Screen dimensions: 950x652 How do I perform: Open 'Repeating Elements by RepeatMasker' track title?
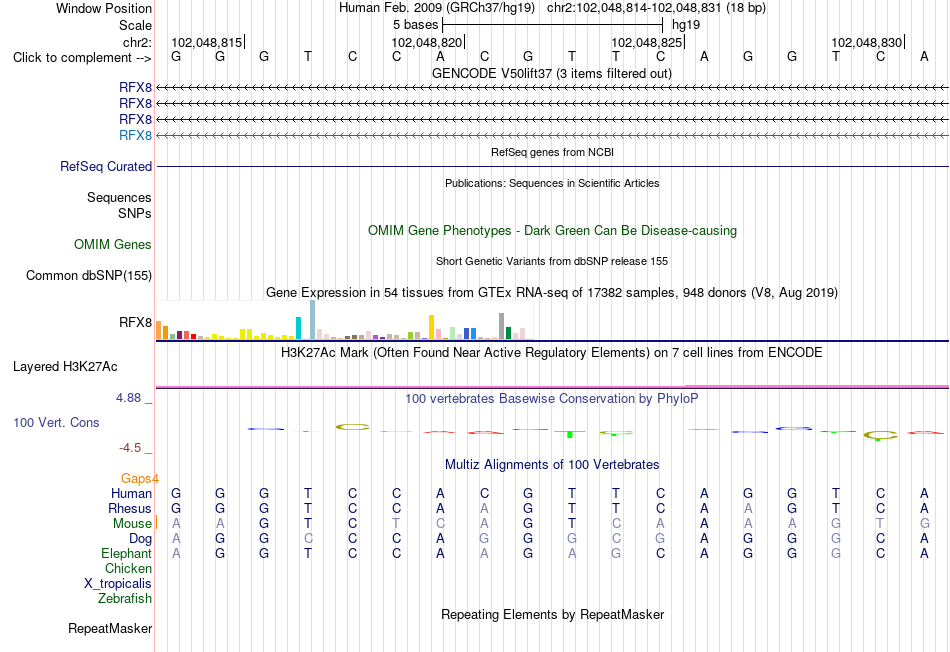(552, 614)
